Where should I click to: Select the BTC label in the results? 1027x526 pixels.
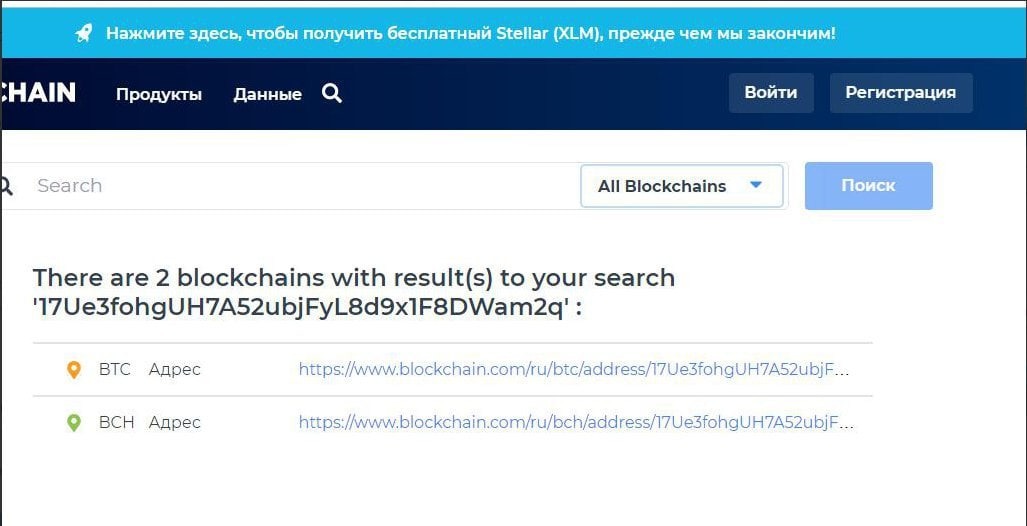click(115, 369)
